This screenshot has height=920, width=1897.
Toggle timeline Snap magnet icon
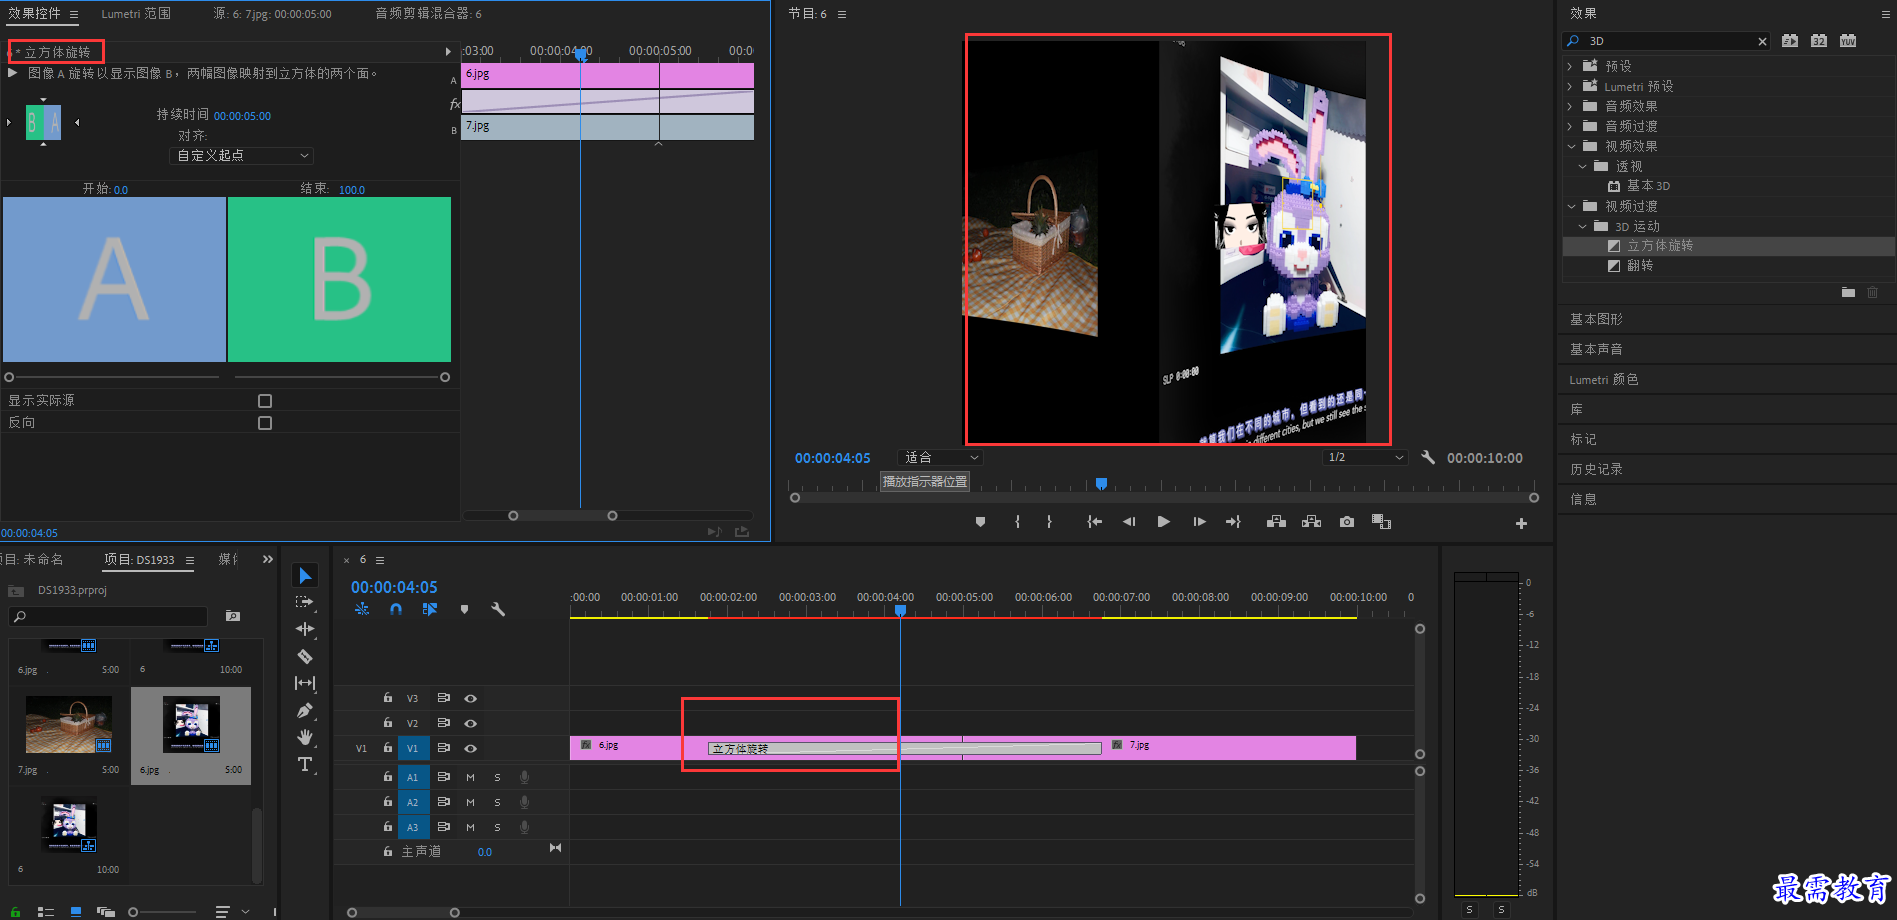coord(396,609)
